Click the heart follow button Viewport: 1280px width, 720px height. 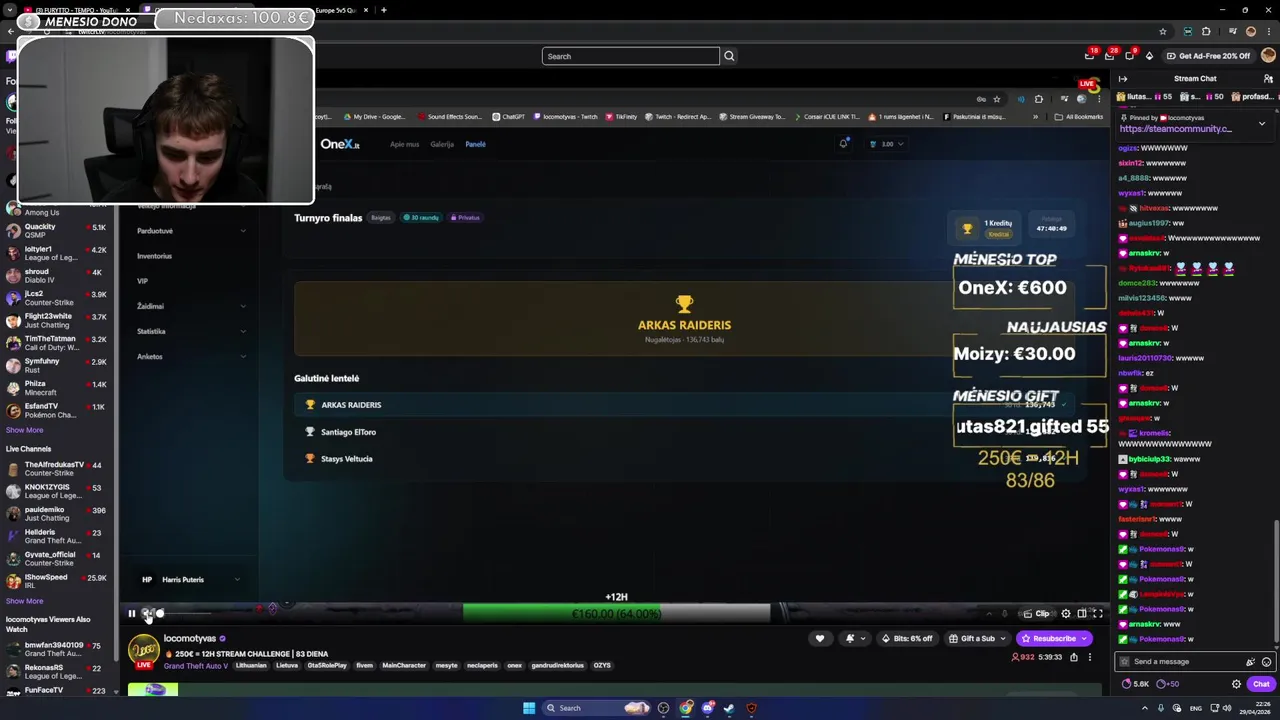[x=820, y=638]
